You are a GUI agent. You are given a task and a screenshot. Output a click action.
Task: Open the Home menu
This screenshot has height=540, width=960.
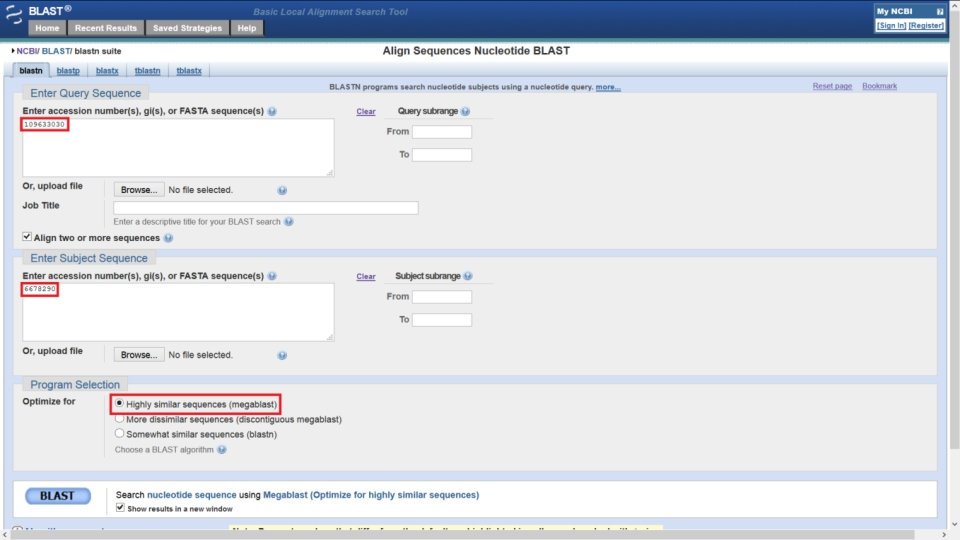pos(47,28)
